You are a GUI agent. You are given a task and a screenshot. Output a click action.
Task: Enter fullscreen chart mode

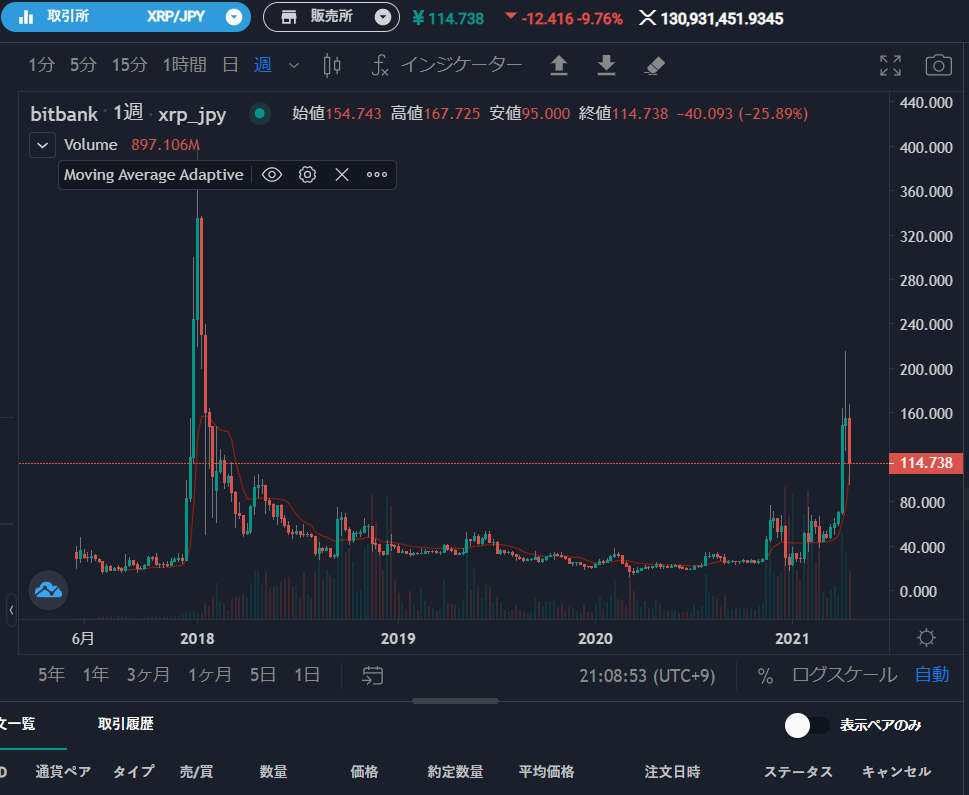(891, 65)
